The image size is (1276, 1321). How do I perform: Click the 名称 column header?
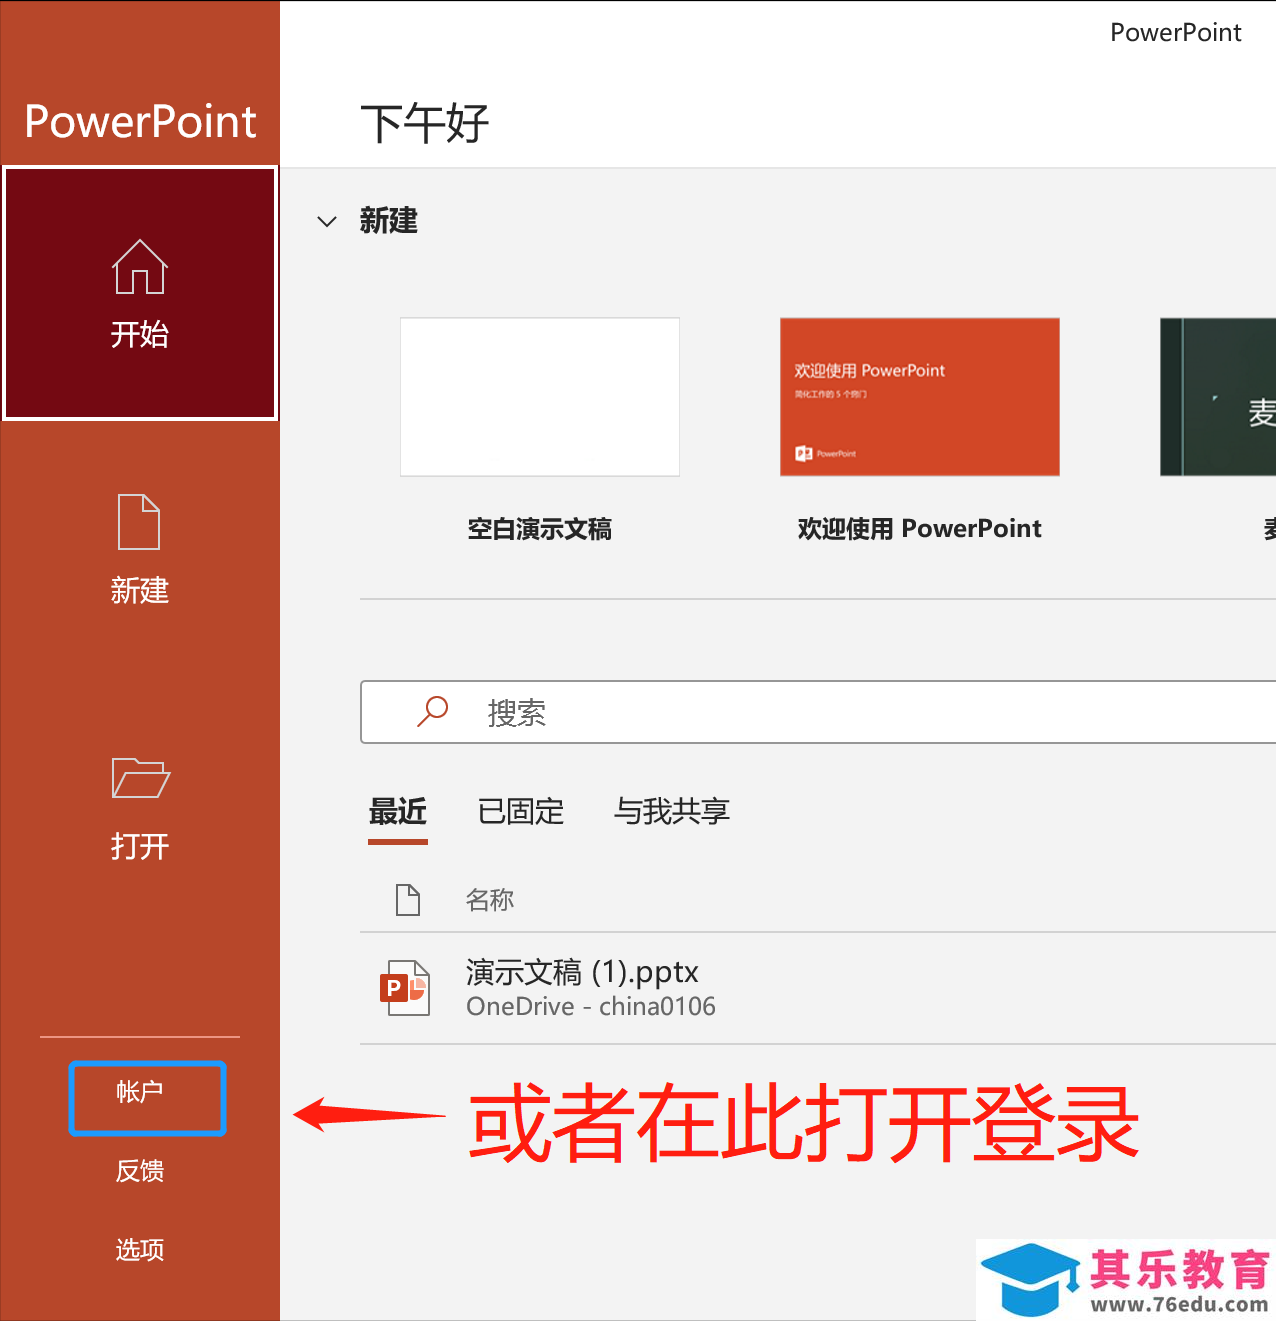tap(490, 900)
